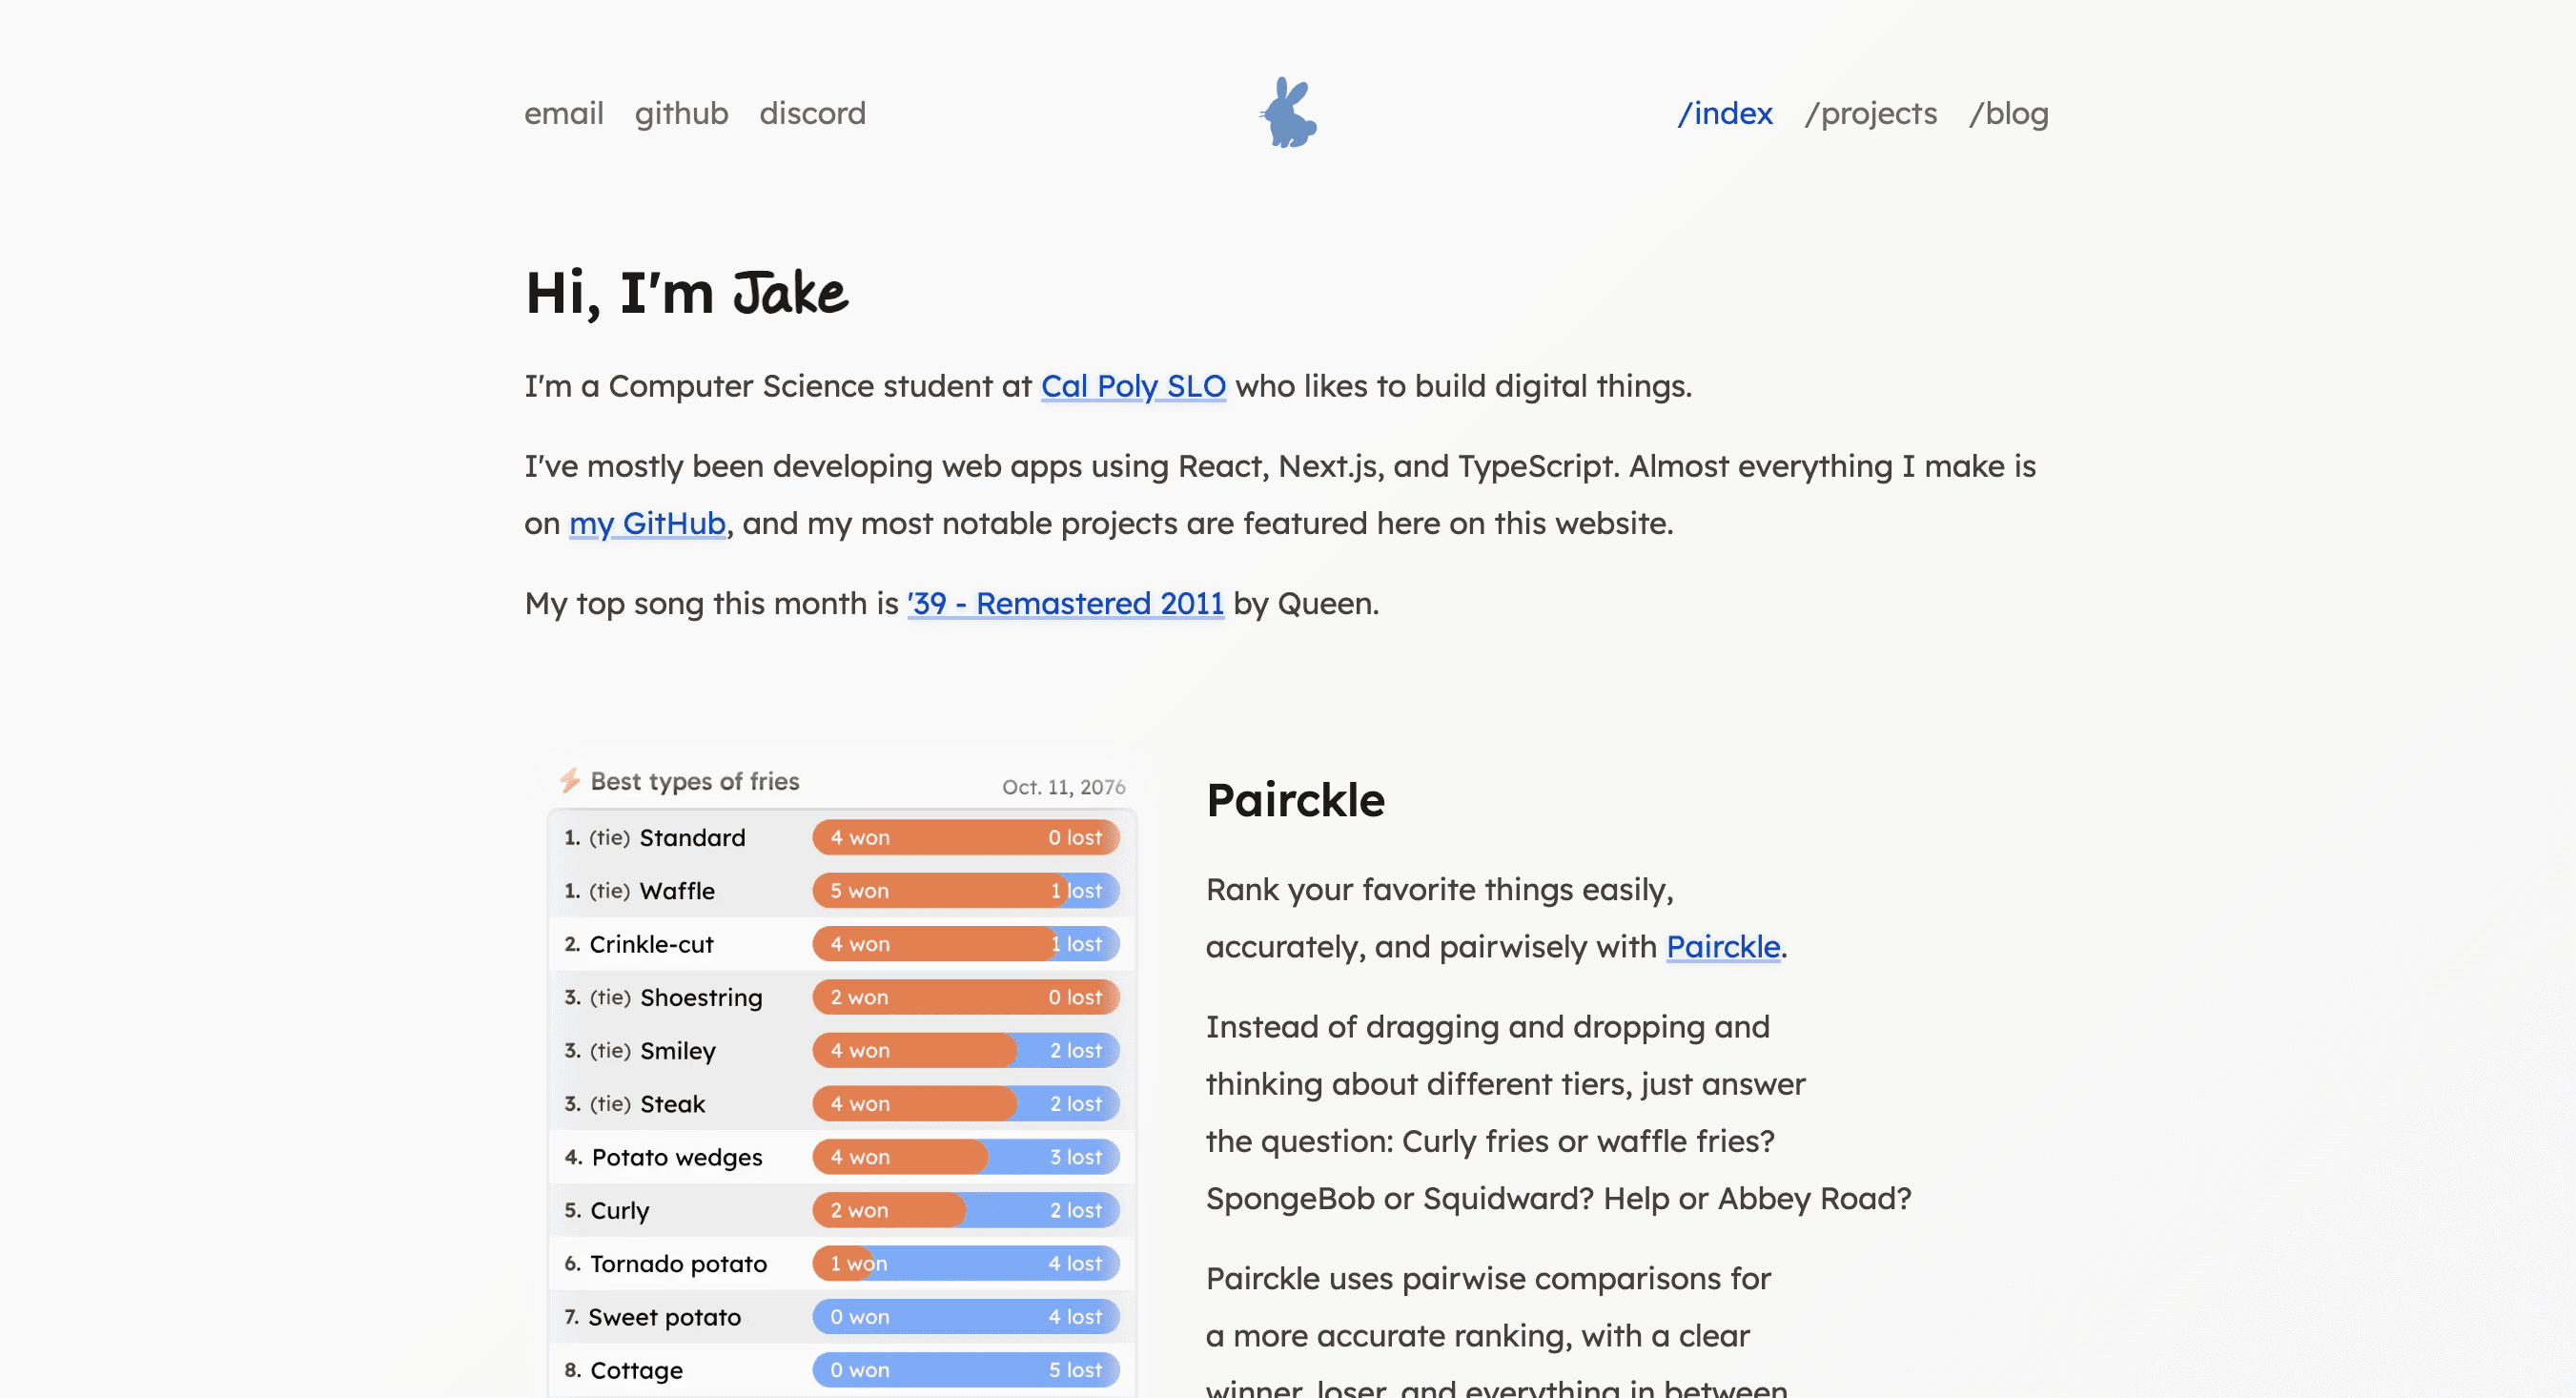The width and height of the screenshot is (2576, 1398).
Task: Click the Tornado potato "1 won" bar
Action: pos(857,1263)
